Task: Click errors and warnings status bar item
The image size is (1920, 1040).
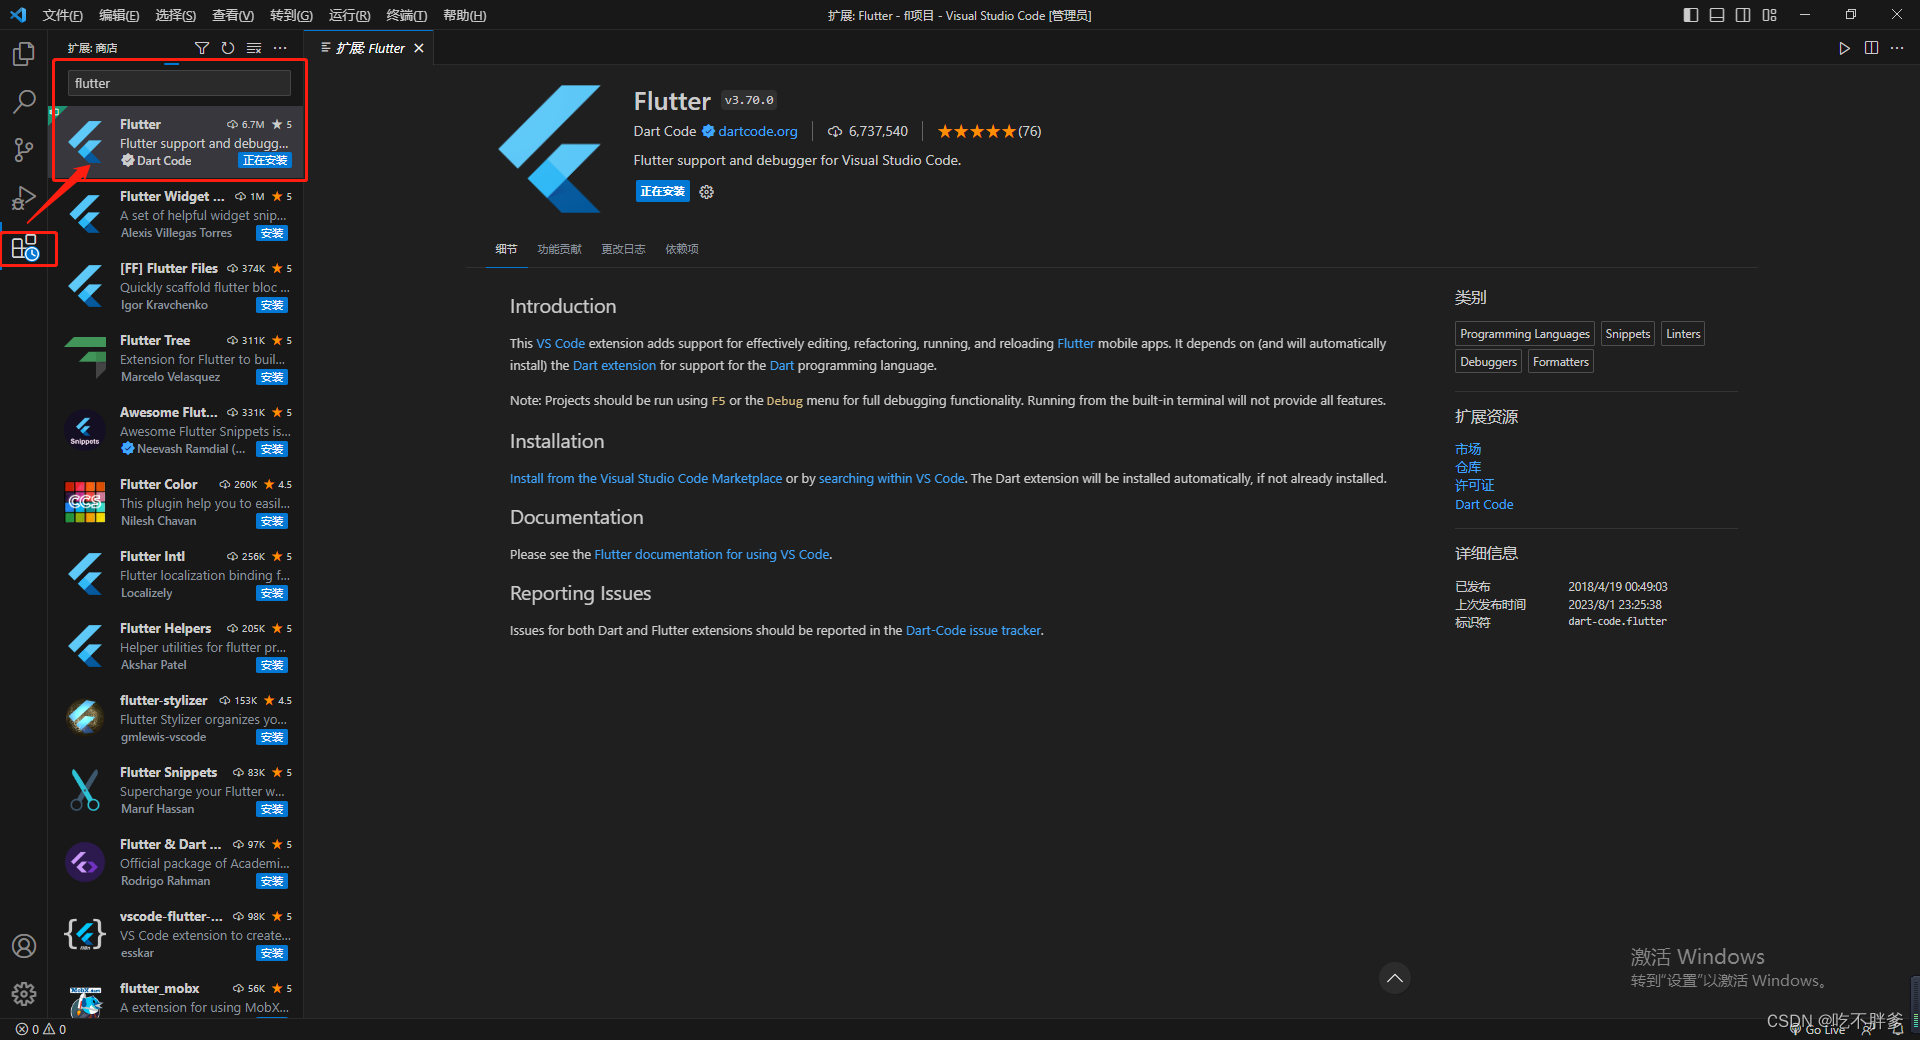Action: tap(41, 1029)
